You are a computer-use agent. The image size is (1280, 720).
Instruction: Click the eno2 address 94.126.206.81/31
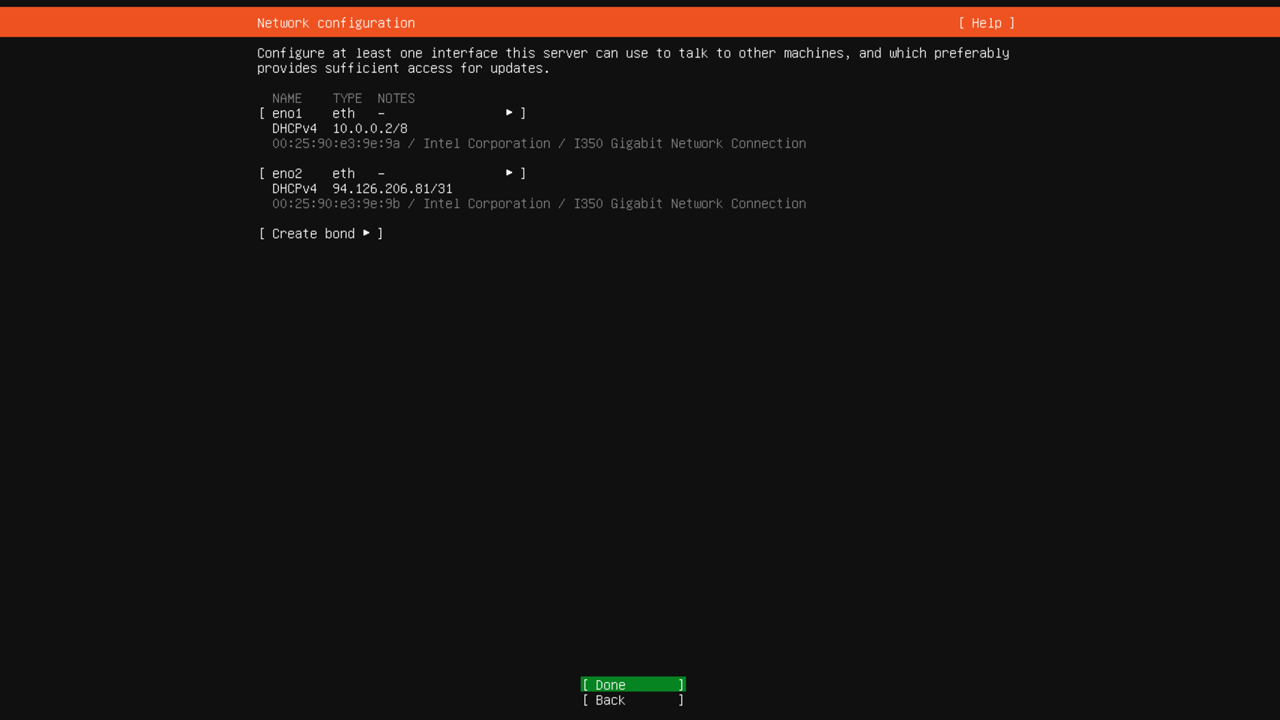click(392, 189)
